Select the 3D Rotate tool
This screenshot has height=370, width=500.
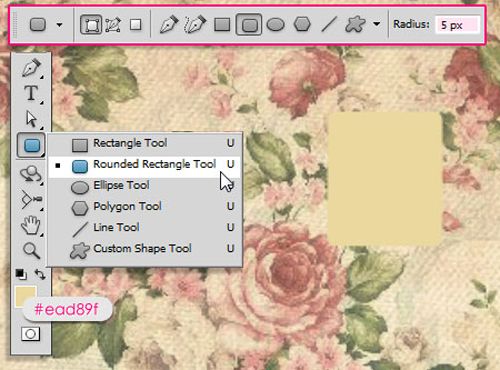point(31,174)
